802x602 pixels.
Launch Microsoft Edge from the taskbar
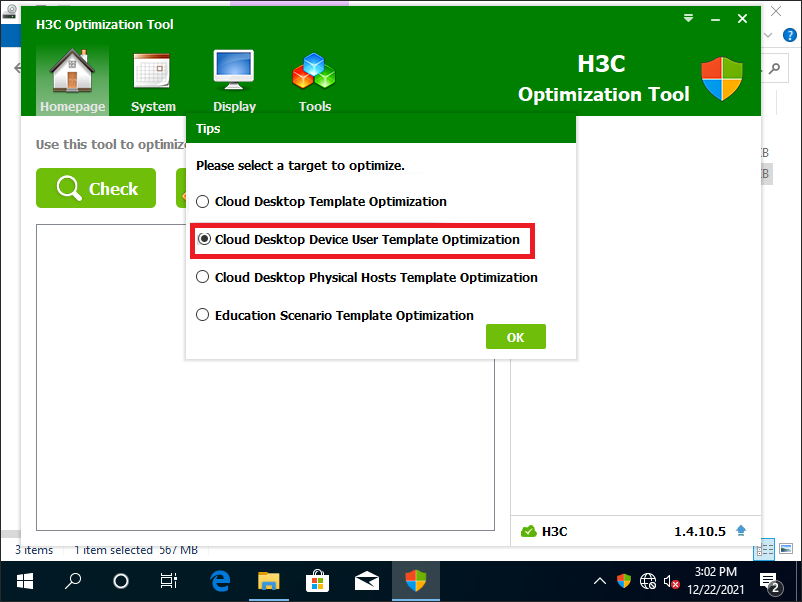click(x=220, y=581)
